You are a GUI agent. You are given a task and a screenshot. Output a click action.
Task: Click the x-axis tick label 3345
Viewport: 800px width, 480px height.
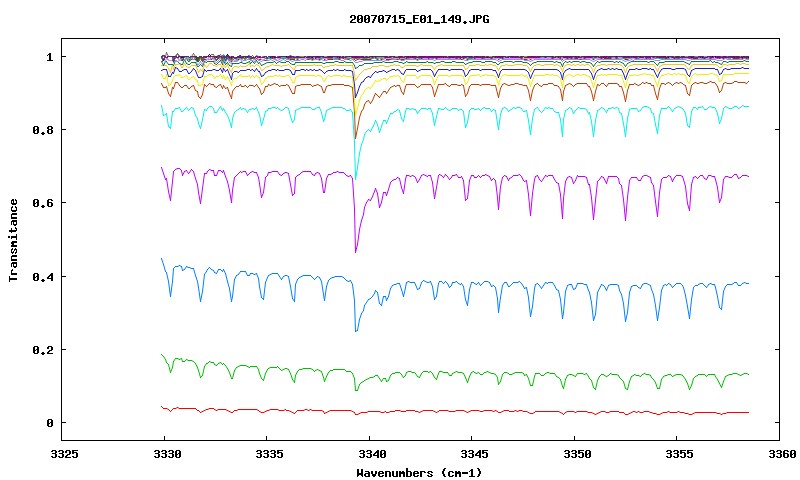point(475,454)
